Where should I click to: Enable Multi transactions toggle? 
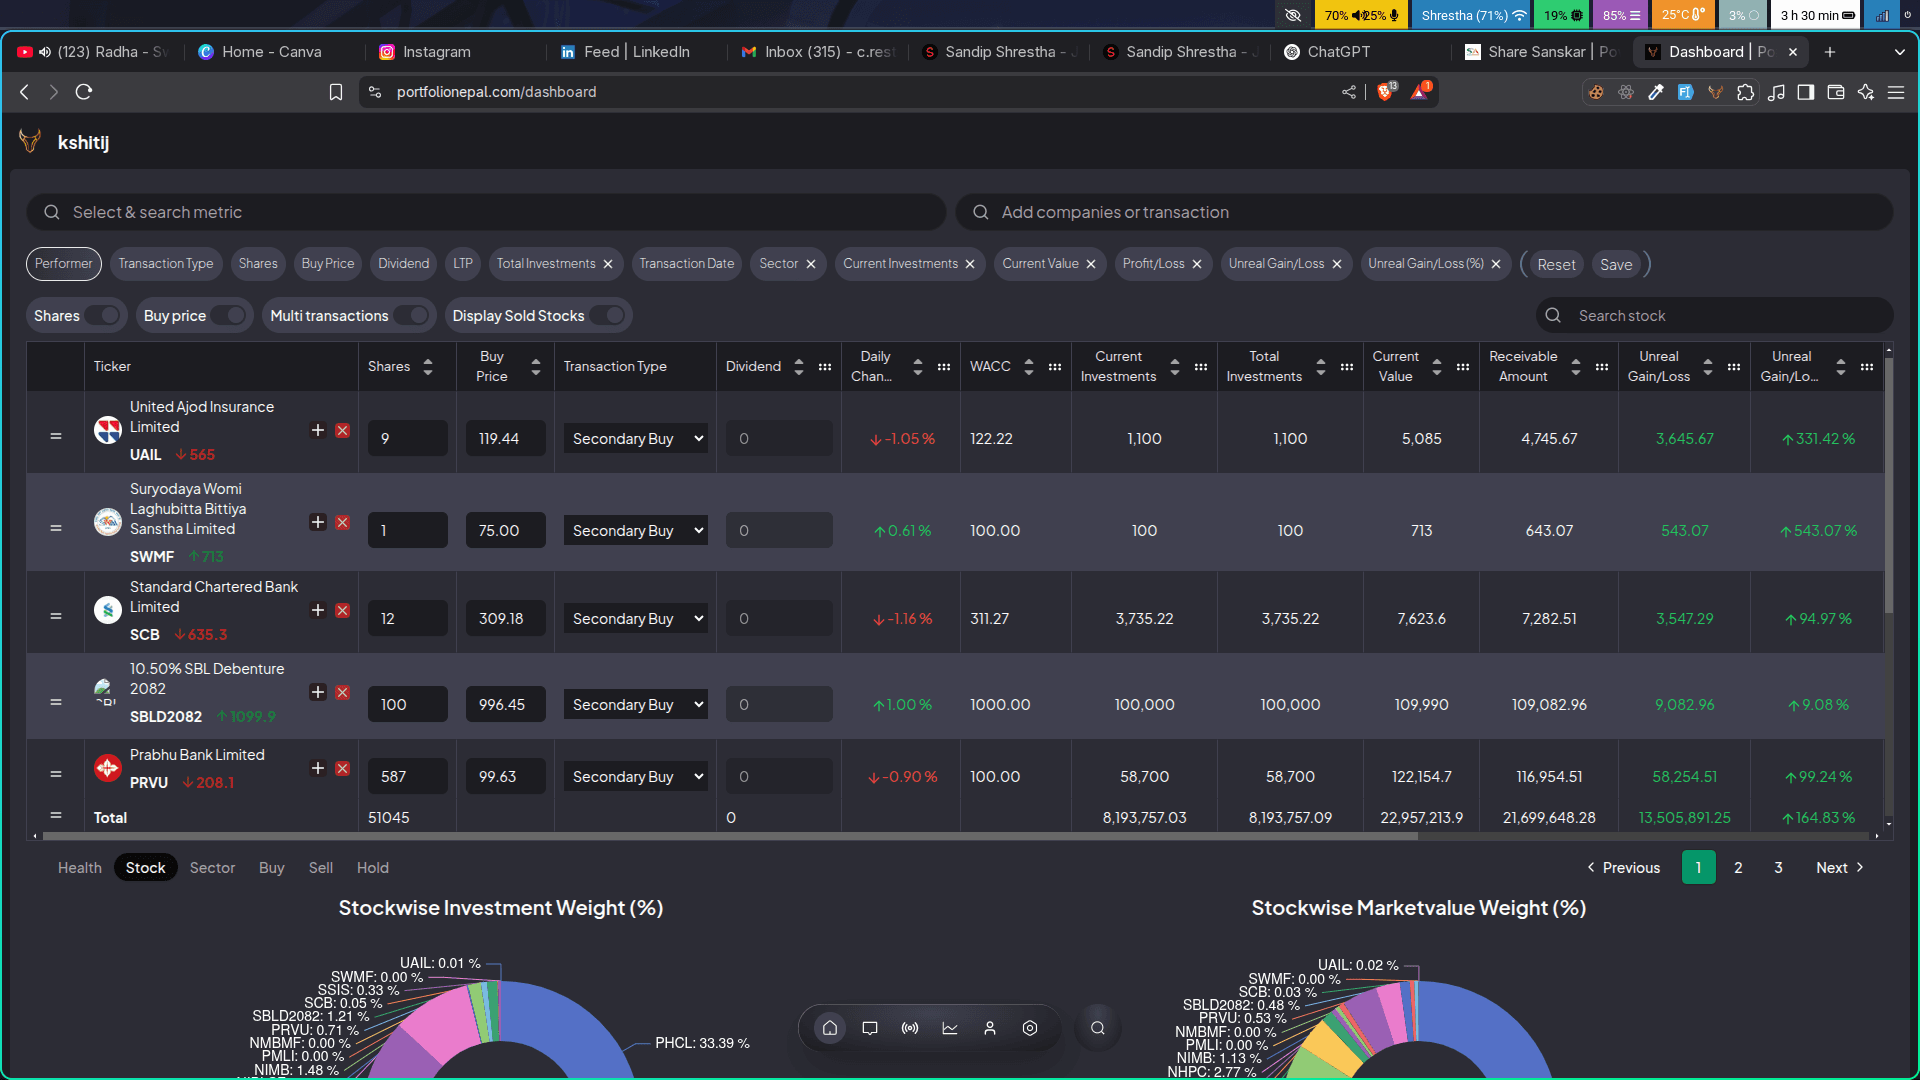[410, 316]
